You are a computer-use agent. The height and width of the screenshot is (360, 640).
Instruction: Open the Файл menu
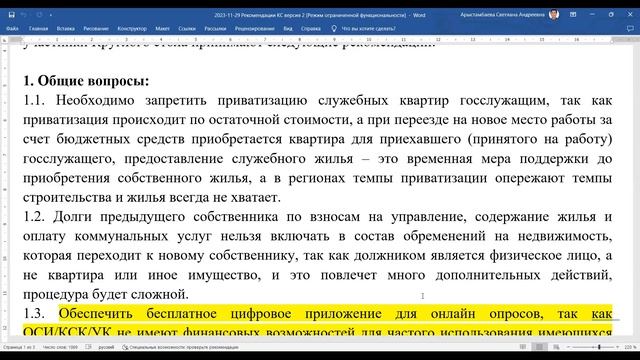(12, 29)
